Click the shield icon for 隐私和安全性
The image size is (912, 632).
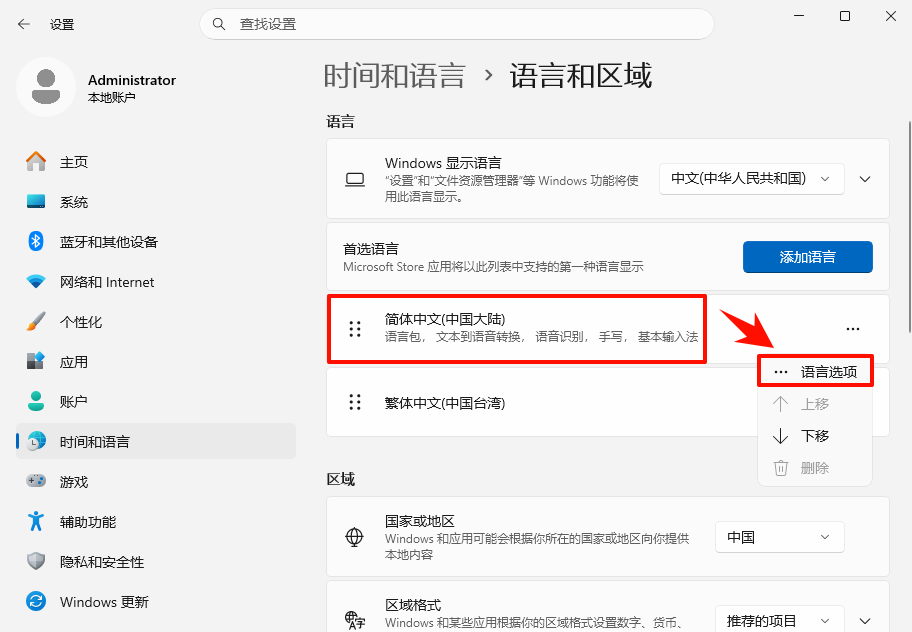36,561
